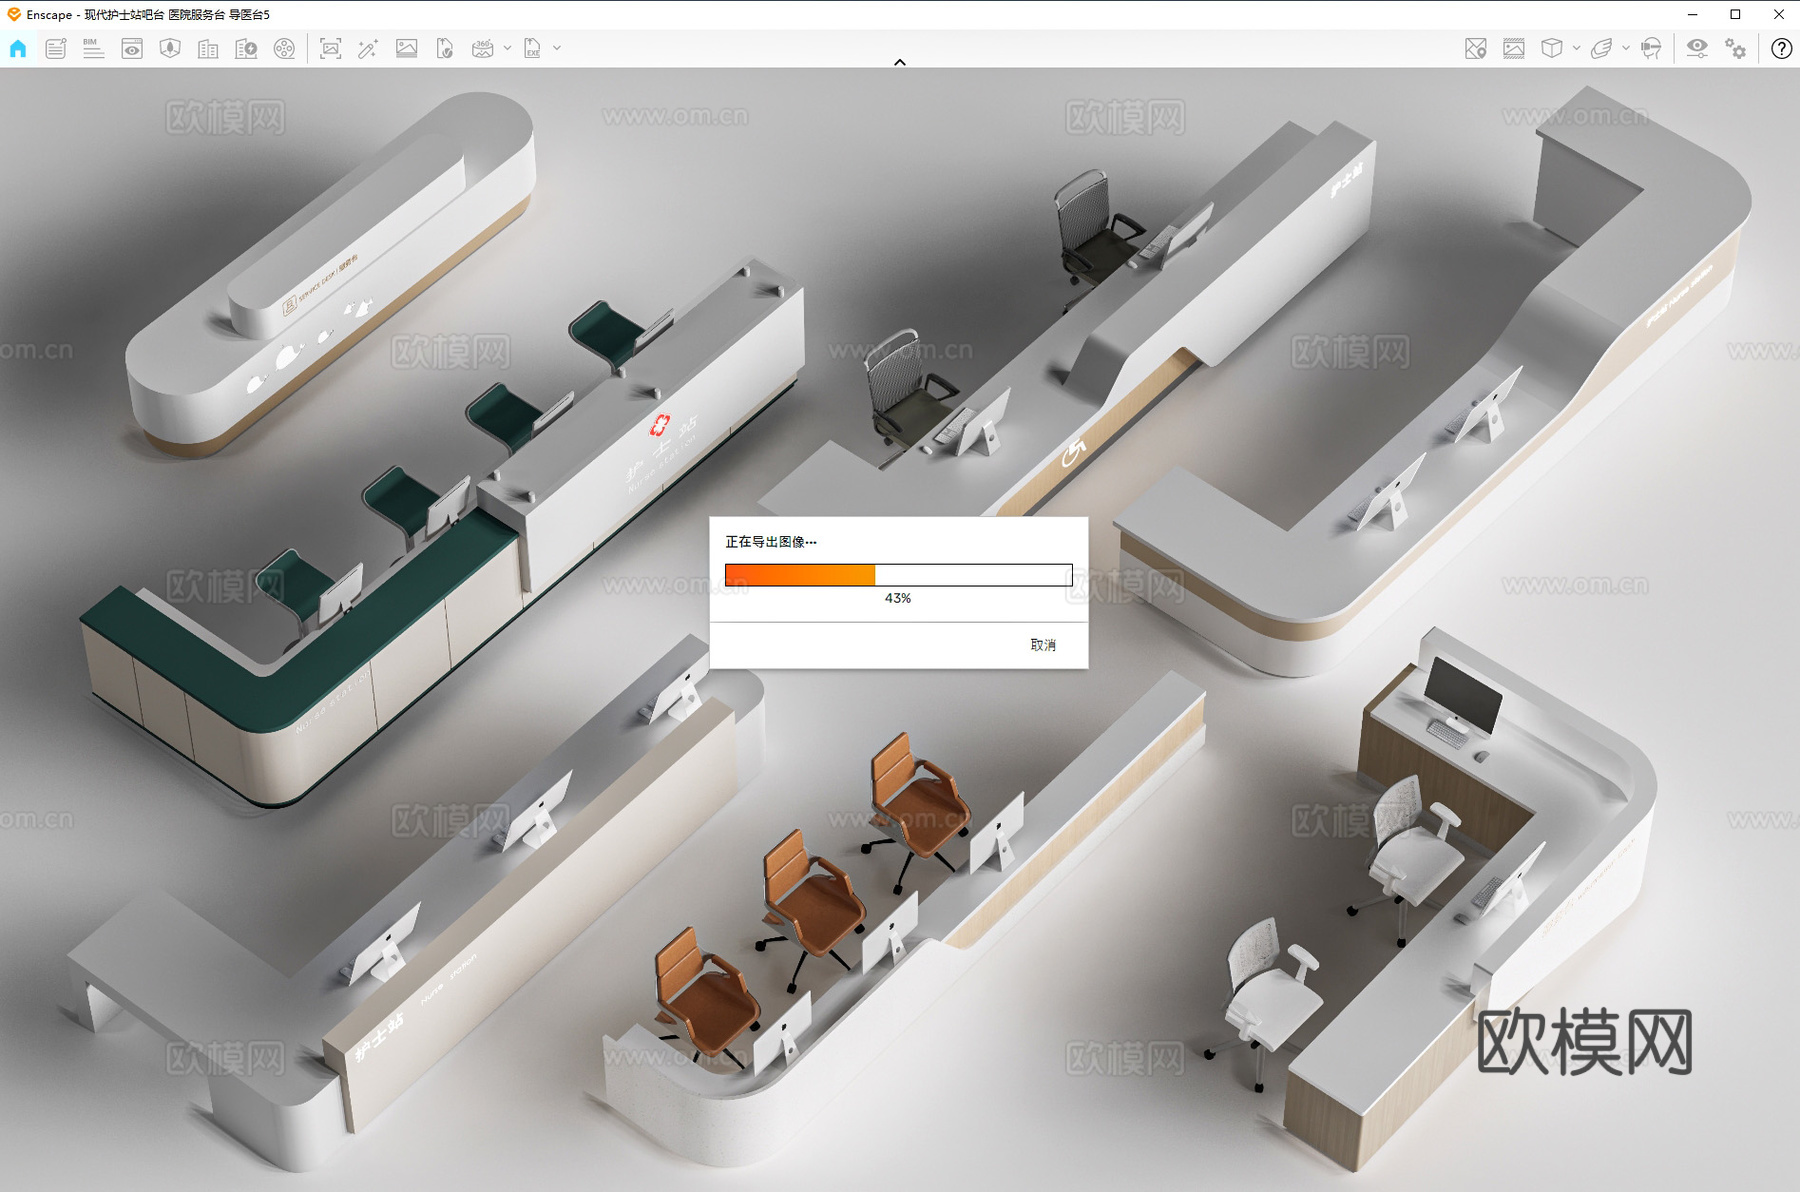Toggle the safe frame image icon
1800x1192 pixels.
point(1514,48)
